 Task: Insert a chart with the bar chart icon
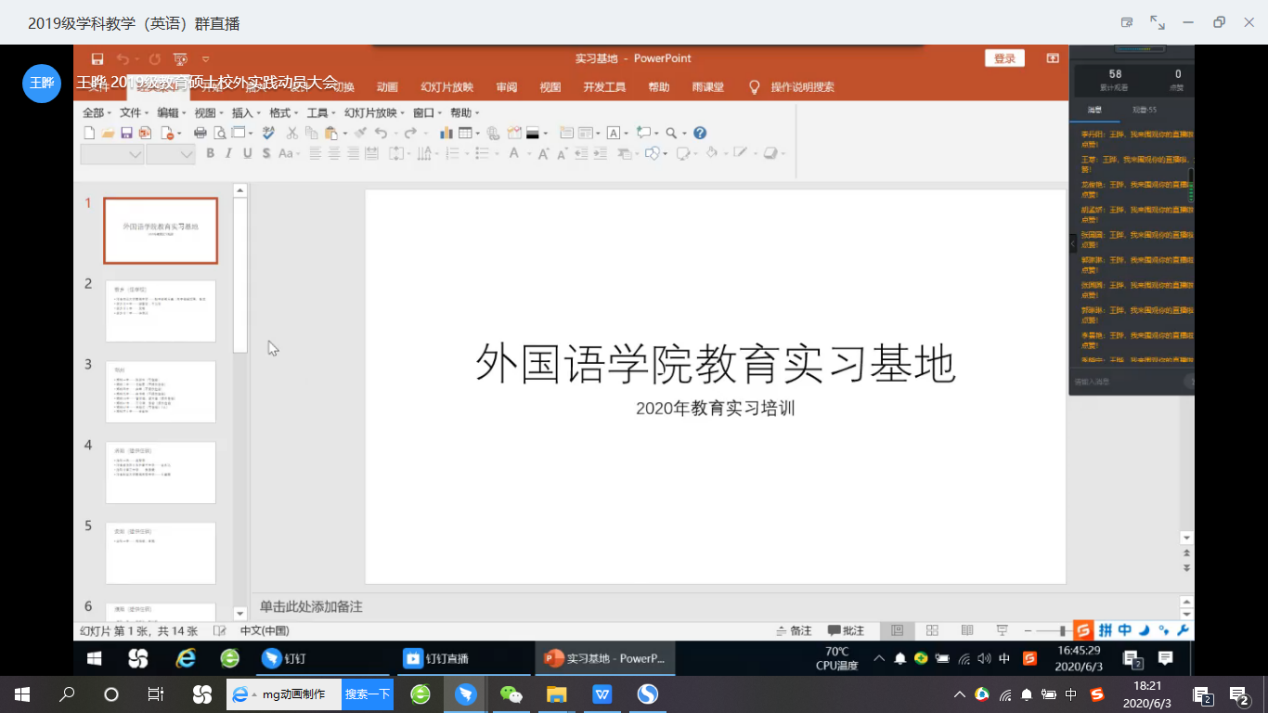446,133
